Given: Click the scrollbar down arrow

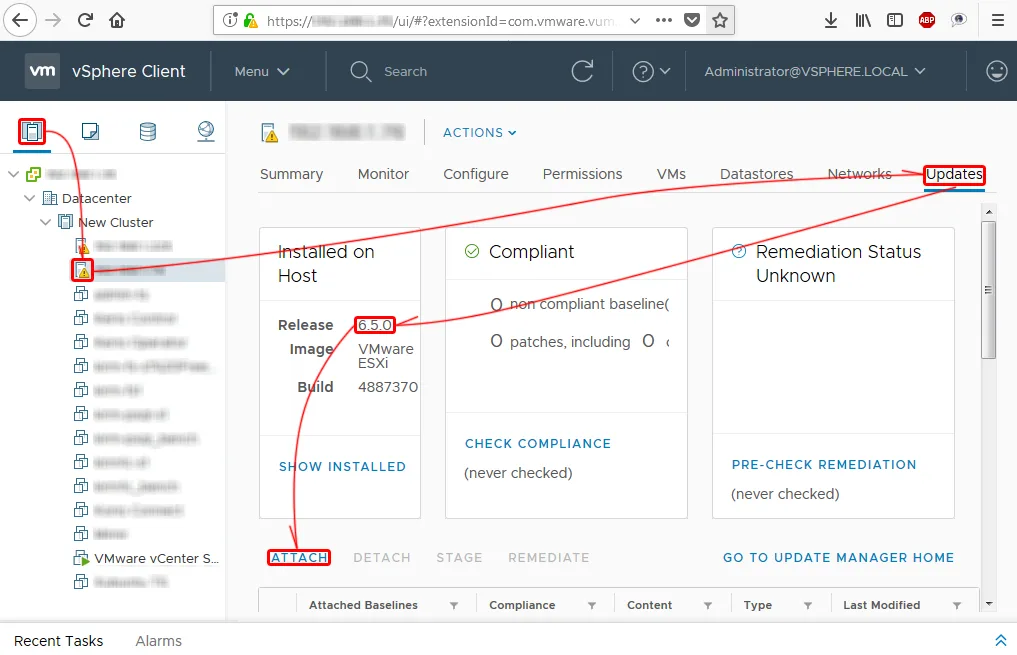Looking at the screenshot, I should click(988, 604).
